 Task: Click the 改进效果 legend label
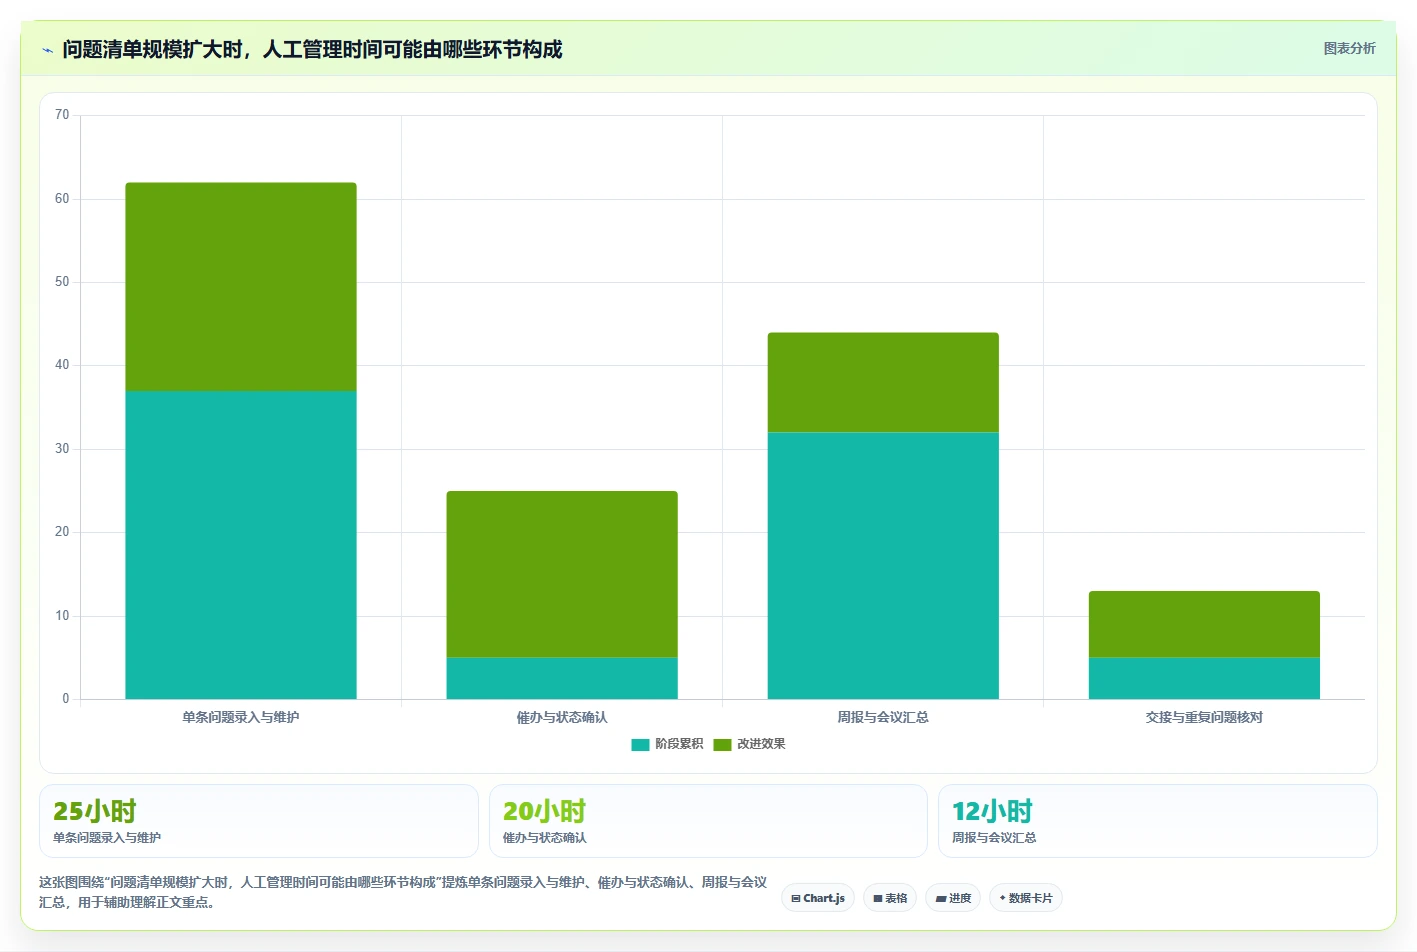tap(761, 744)
